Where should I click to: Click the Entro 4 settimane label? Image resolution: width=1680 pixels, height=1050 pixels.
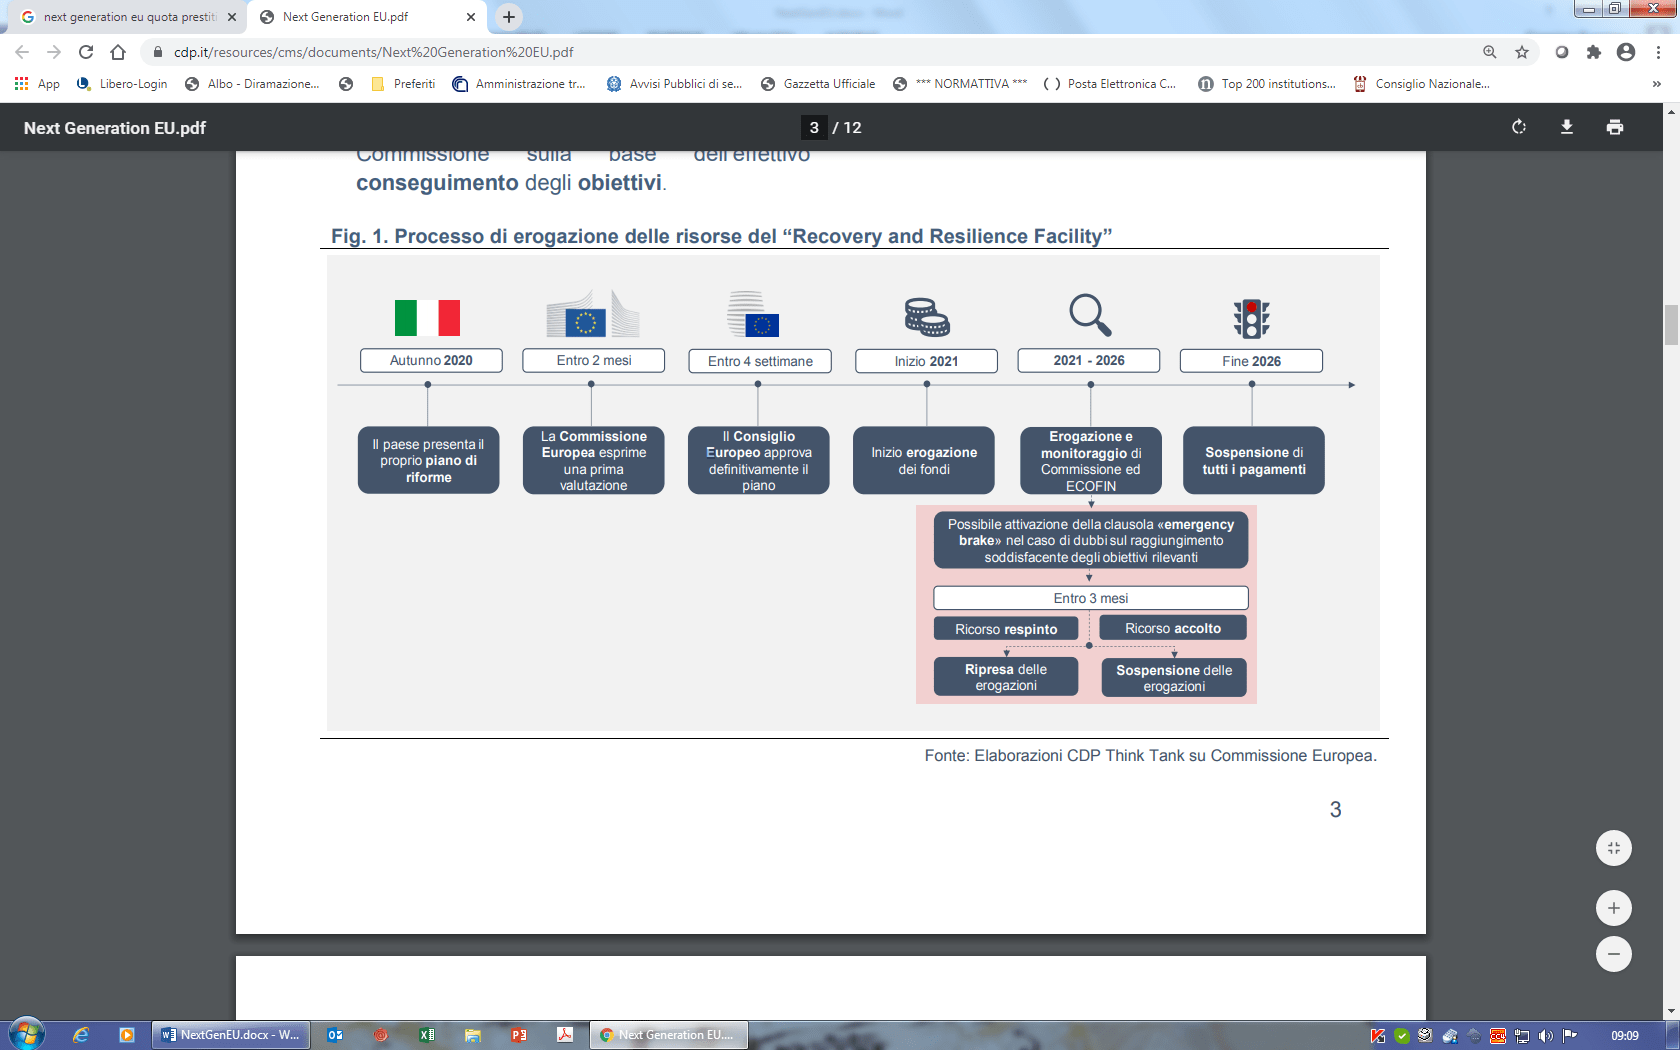click(x=760, y=361)
